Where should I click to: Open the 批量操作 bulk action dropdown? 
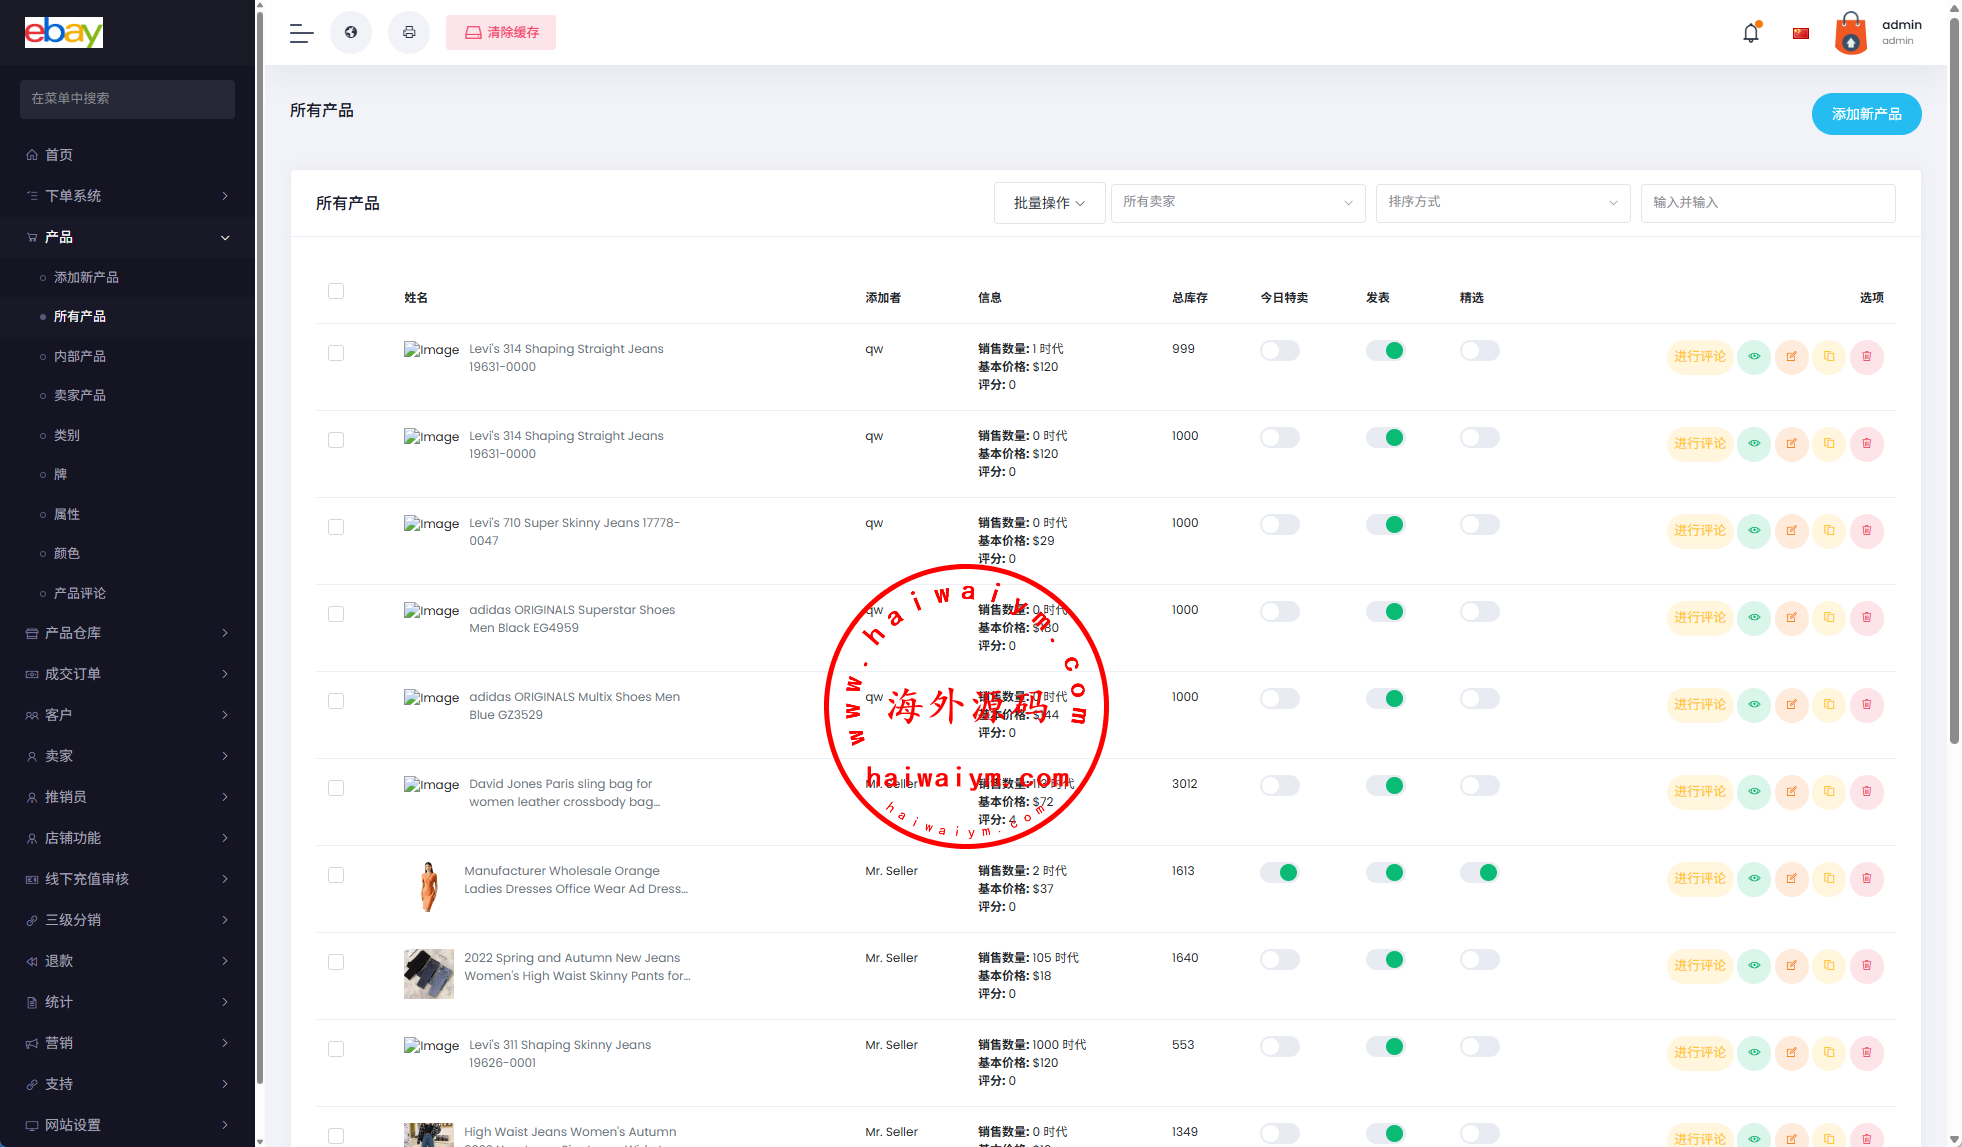(x=1049, y=203)
